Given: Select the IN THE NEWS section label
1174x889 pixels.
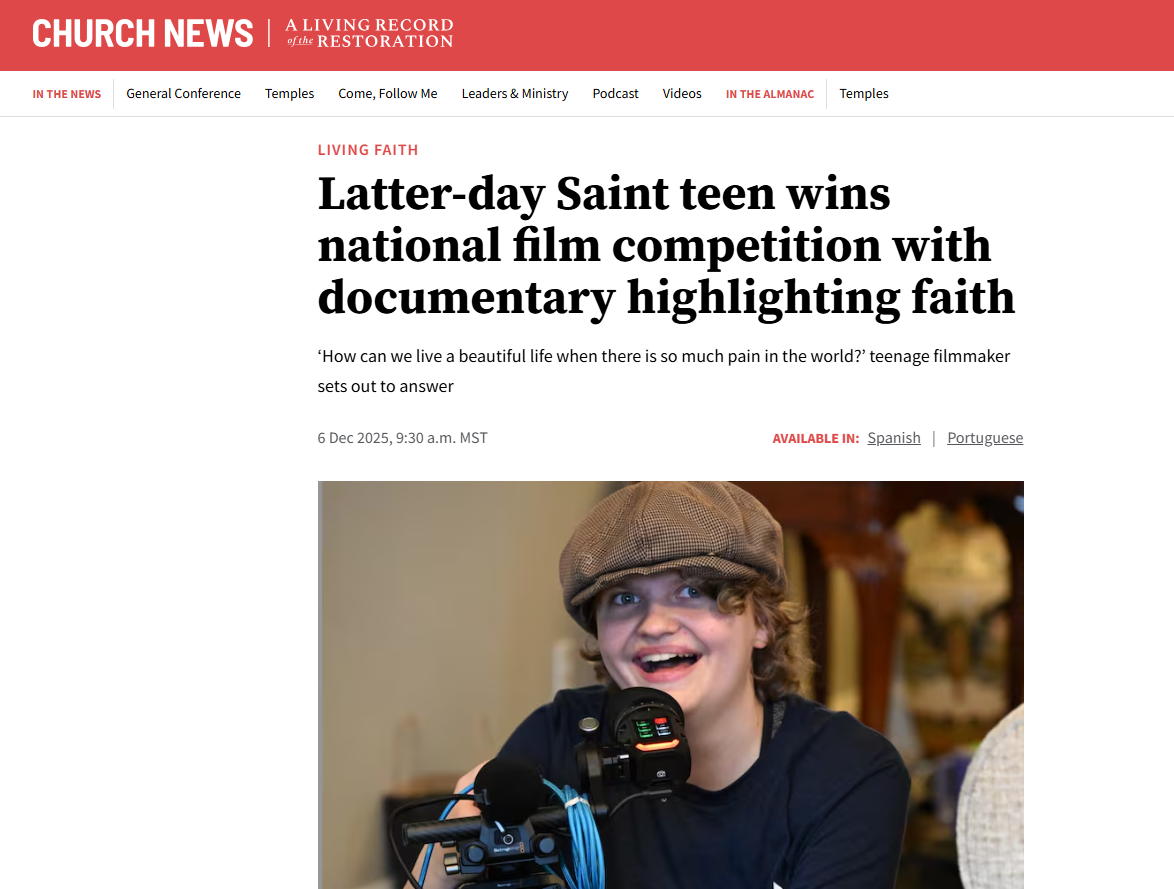Looking at the screenshot, I should point(67,94).
